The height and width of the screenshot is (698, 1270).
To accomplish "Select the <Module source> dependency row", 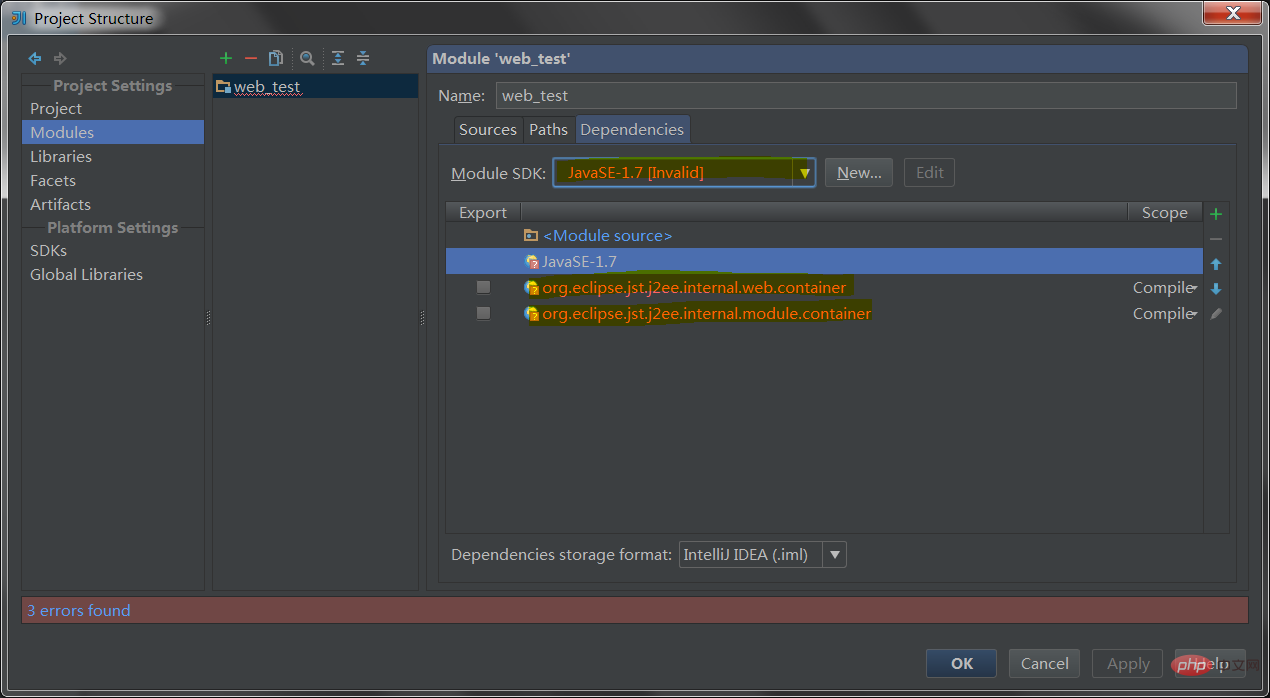I will (x=824, y=236).
